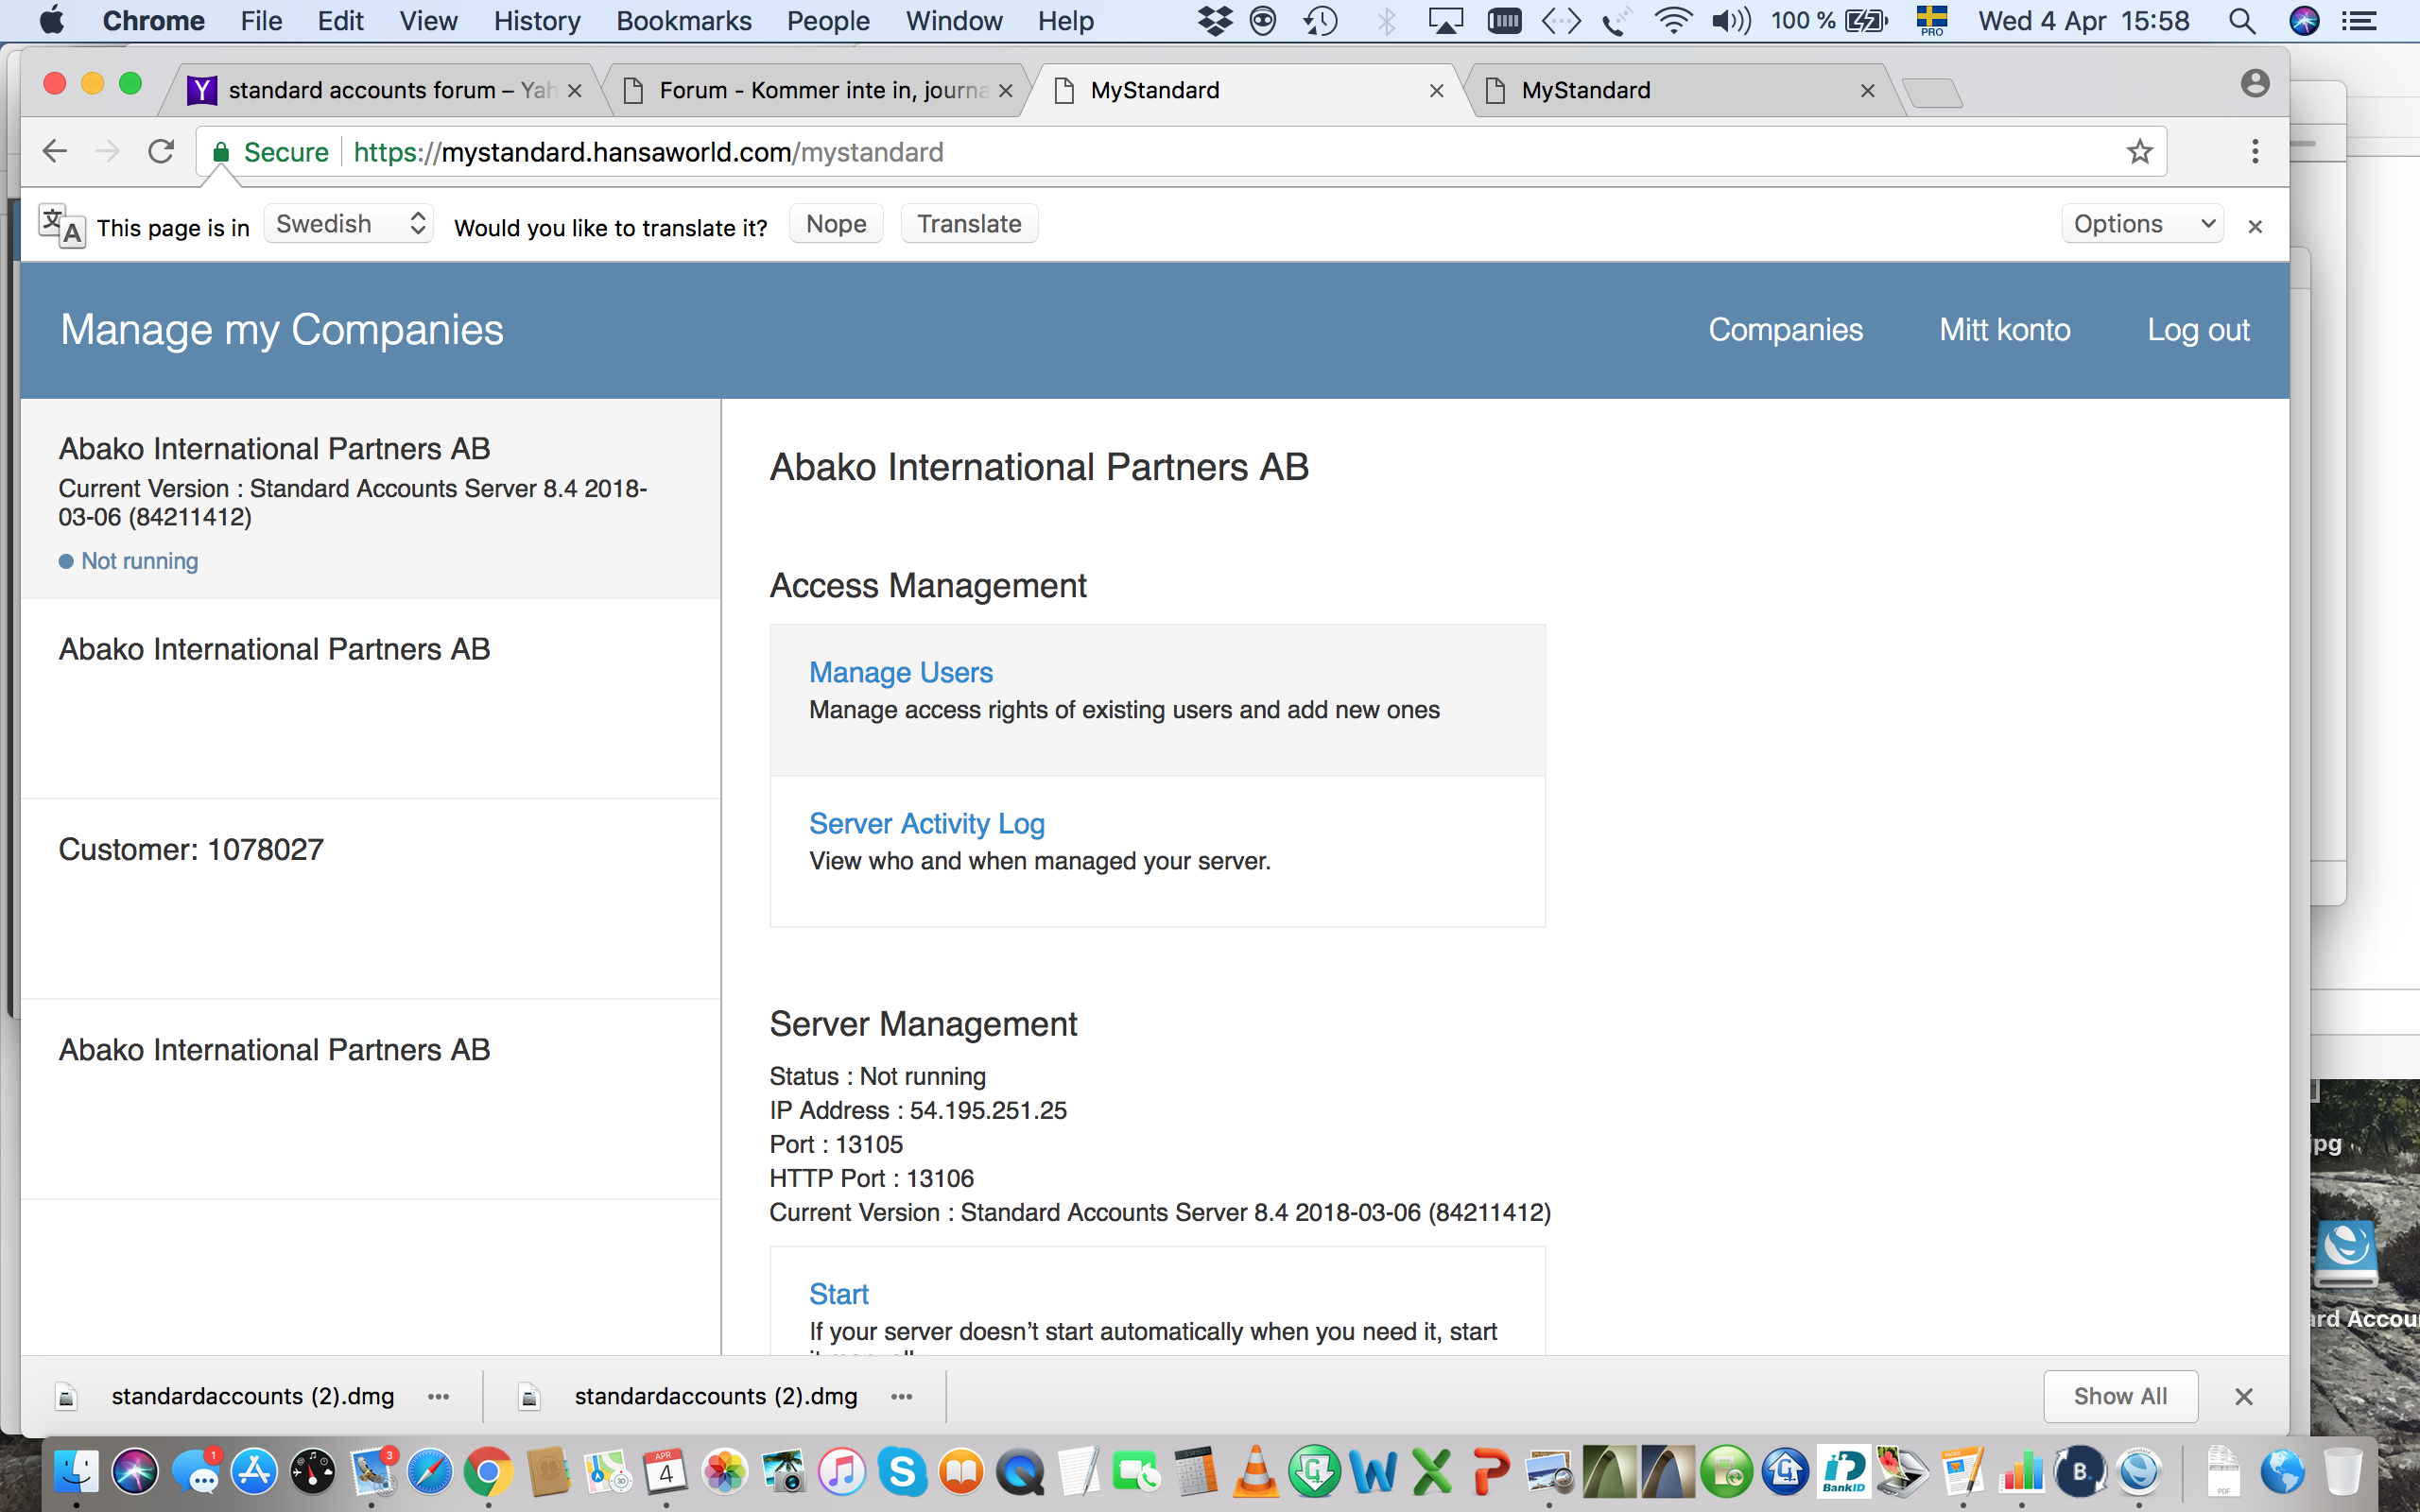This screenshot has height=1512, width=2420.
Task: Click the Translate button
Action: 969,224
